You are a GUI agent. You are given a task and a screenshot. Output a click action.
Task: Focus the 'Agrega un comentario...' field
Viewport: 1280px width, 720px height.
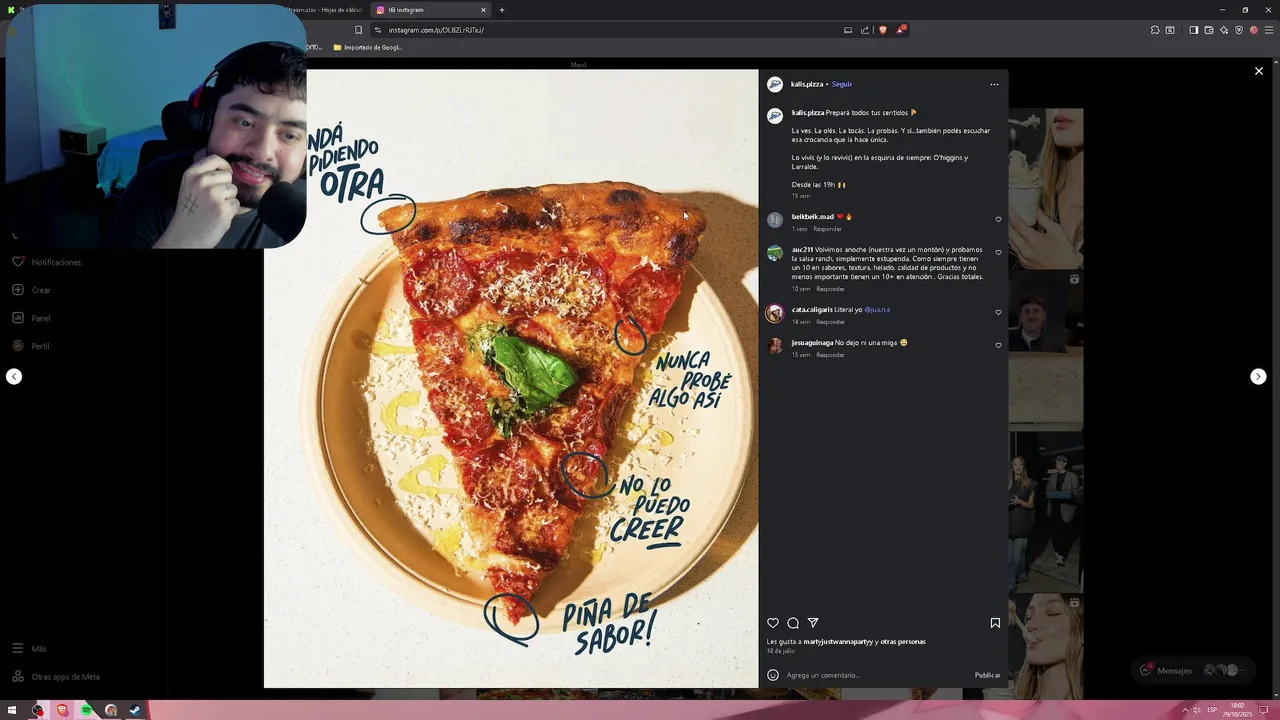(x=876, y=675)
